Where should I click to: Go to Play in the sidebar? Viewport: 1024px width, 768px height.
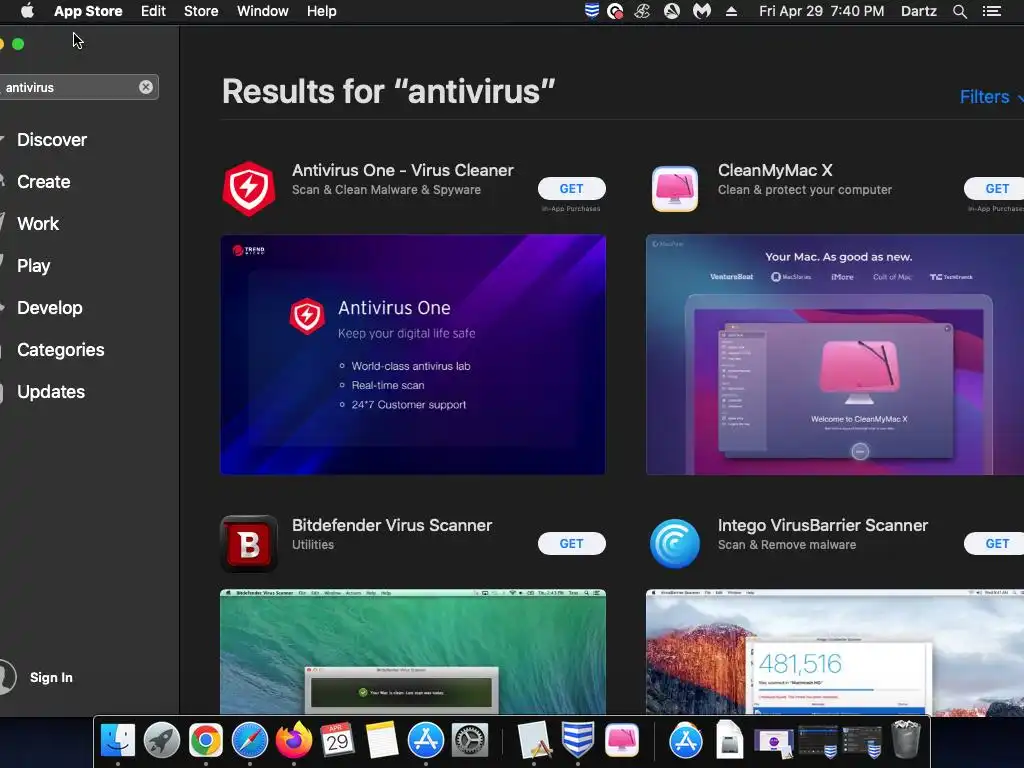33,266
